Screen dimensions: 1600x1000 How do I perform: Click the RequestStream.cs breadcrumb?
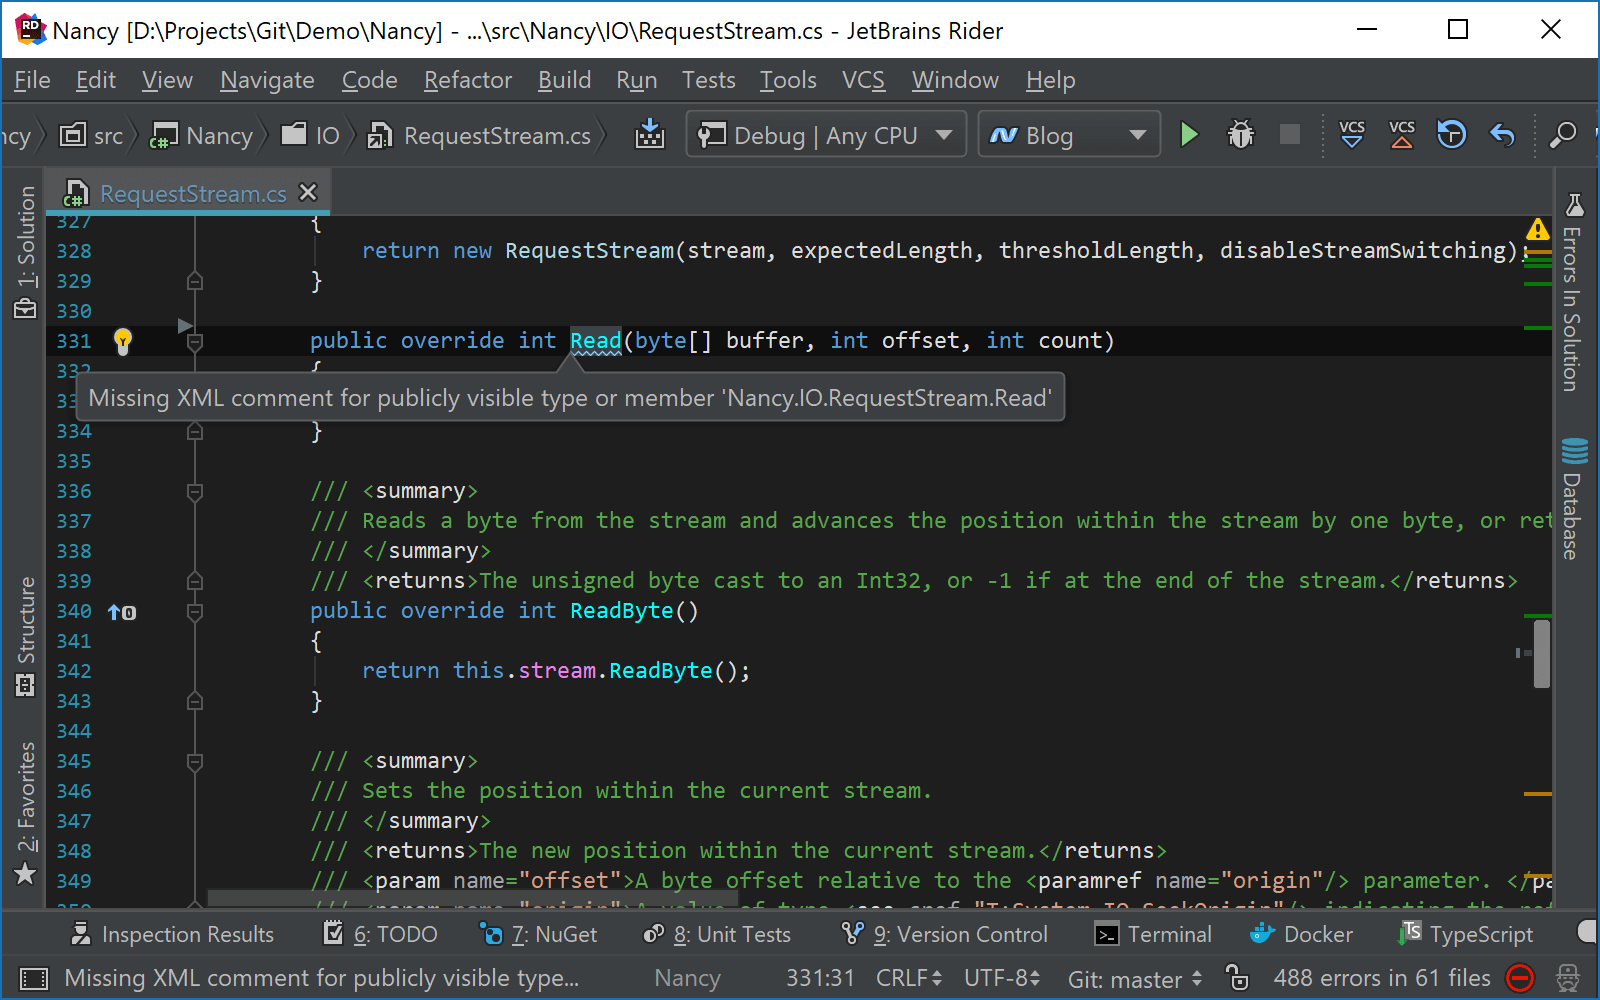tap(479, 135)
